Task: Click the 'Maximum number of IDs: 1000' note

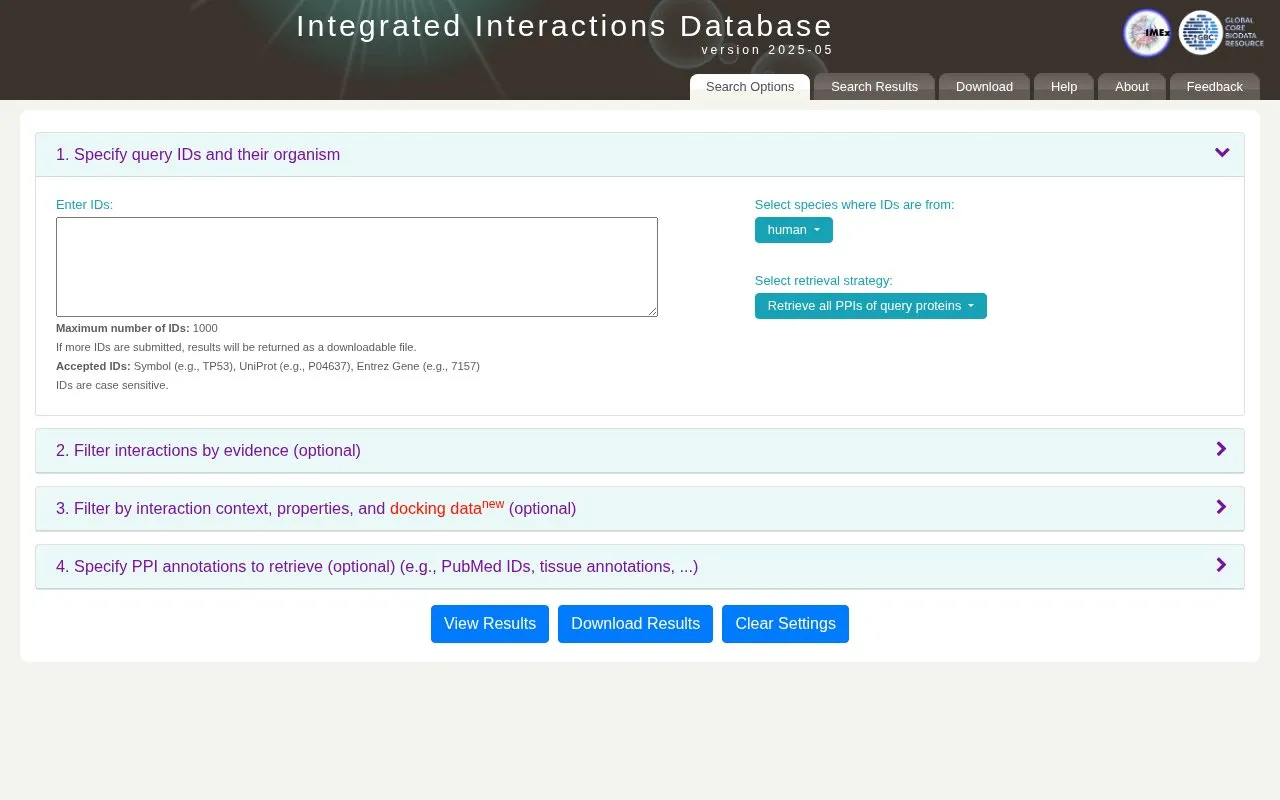Action: click(x=137, y=328)
